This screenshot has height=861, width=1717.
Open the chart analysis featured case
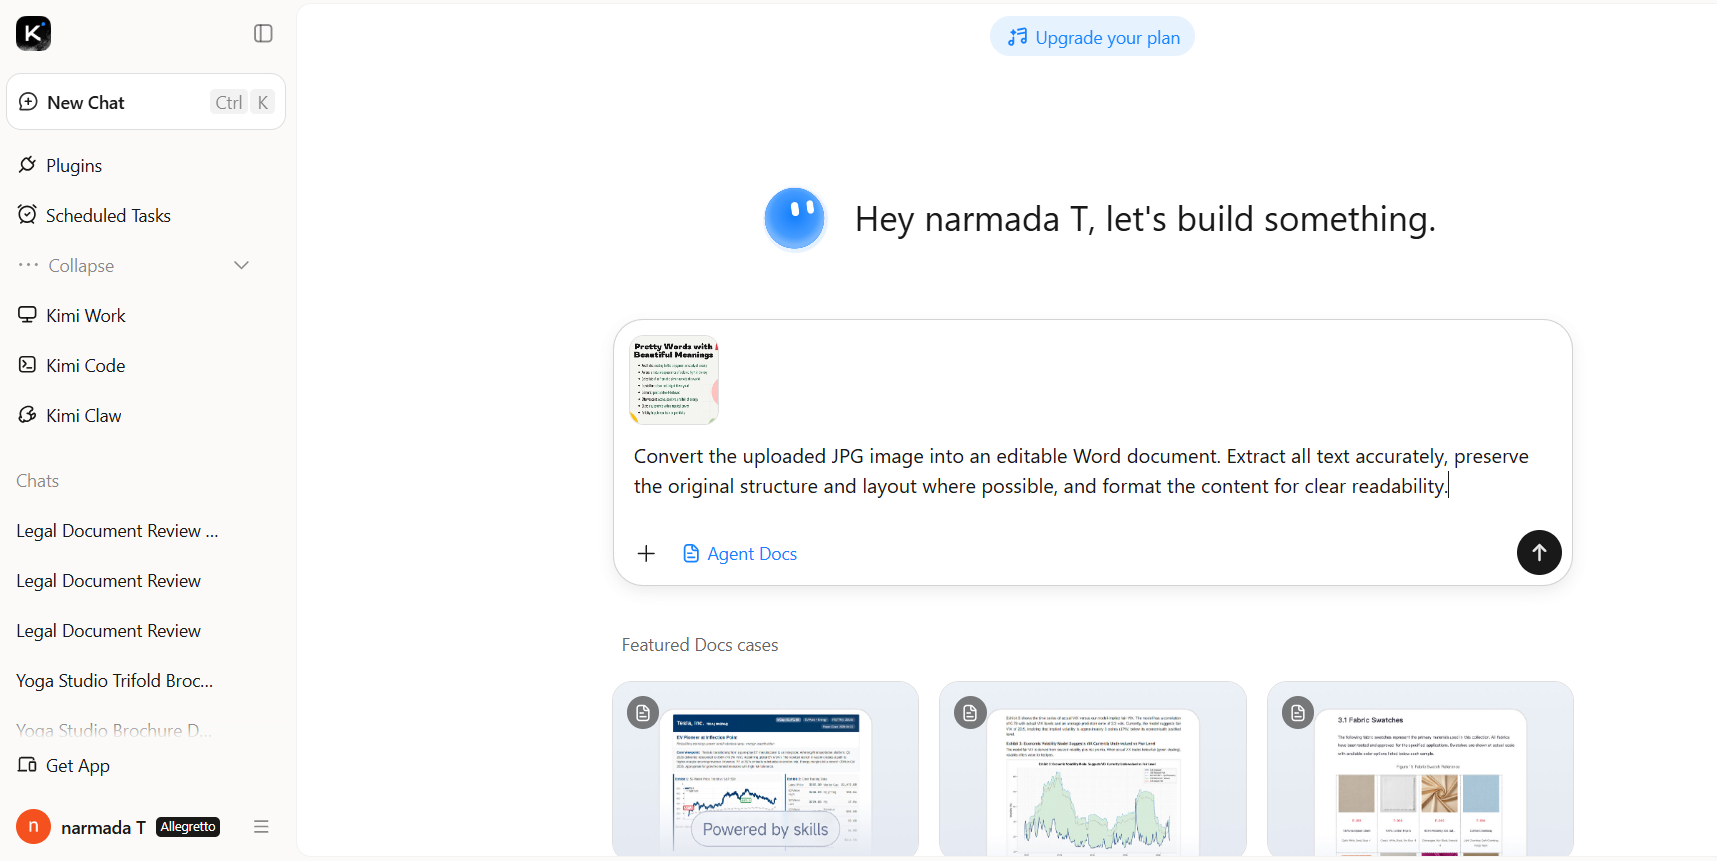point(1093,769)
